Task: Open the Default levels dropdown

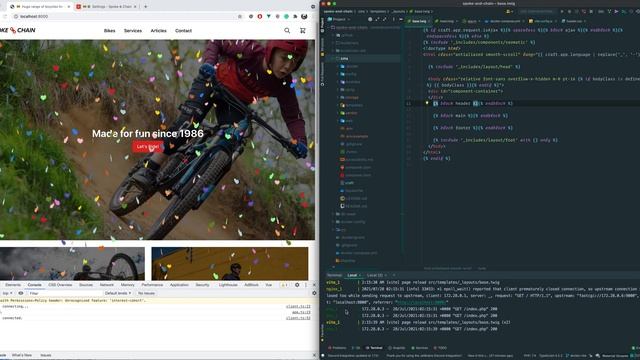Action: coord(118,293)
